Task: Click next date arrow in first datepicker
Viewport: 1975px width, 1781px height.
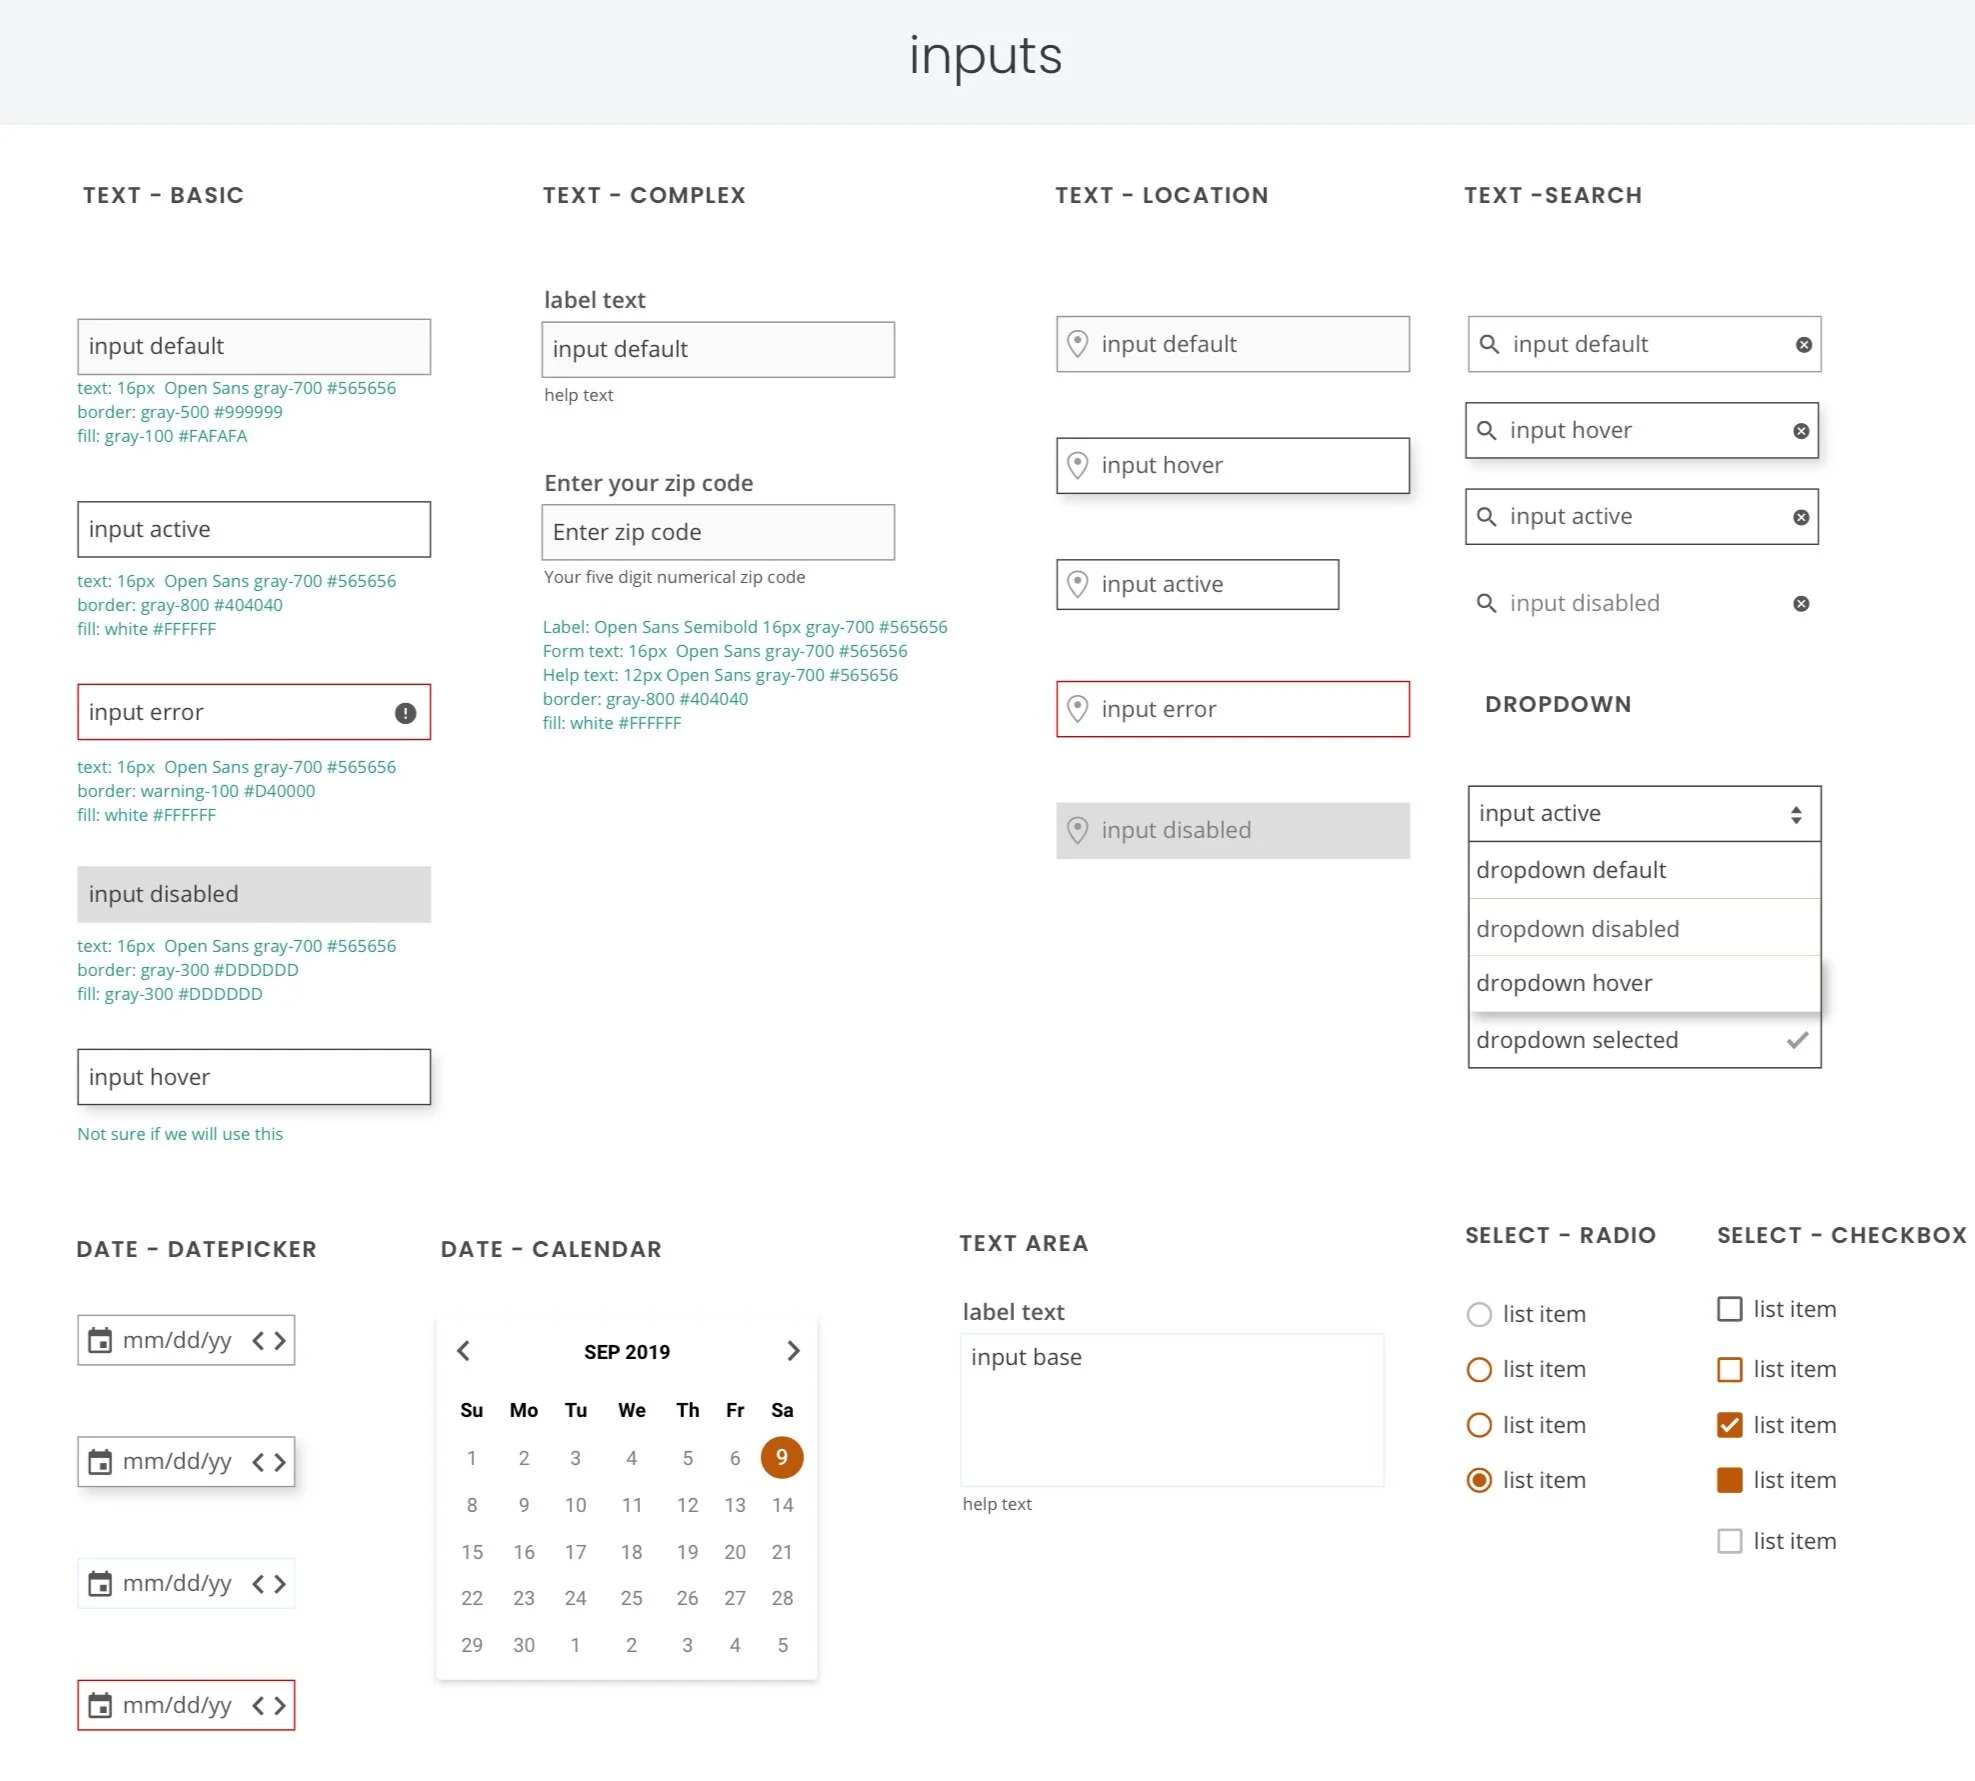Action: 281,1340
